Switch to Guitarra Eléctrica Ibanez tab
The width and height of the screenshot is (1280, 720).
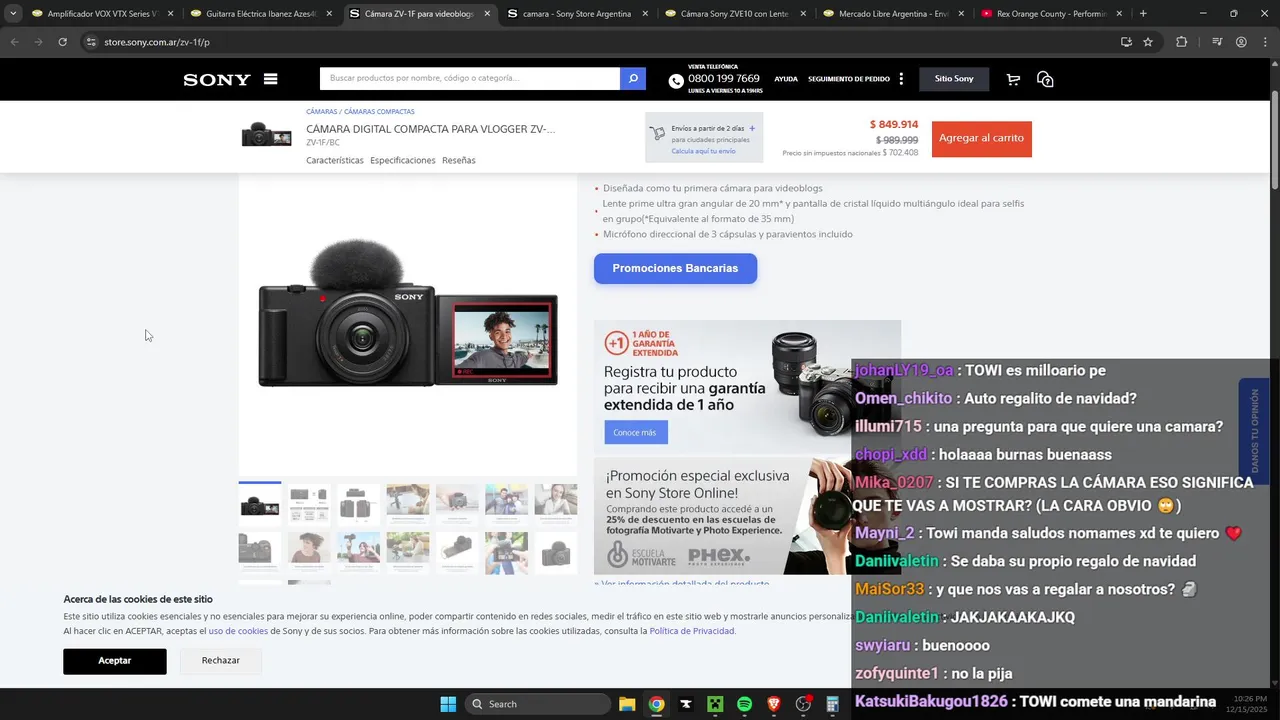pos(260,14)
